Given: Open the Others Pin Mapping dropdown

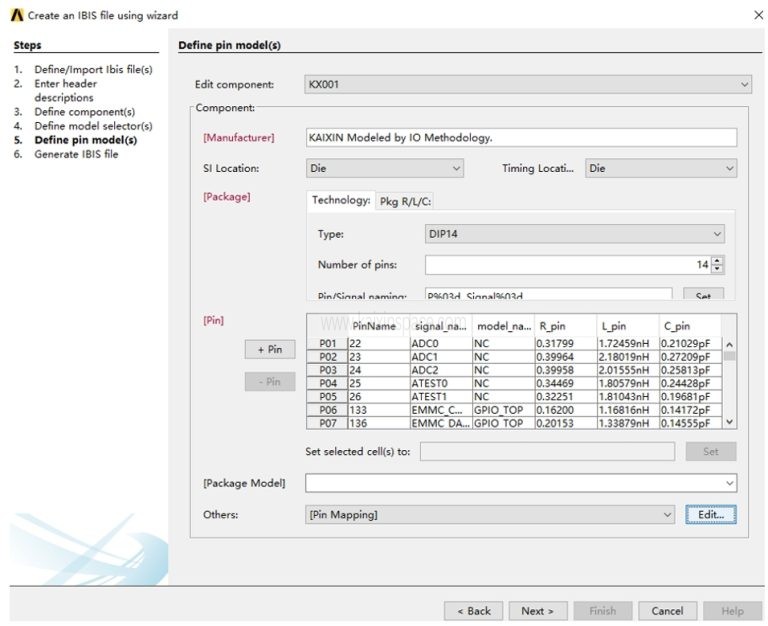Looking at the screenshot, I should (x=491, y=515).
